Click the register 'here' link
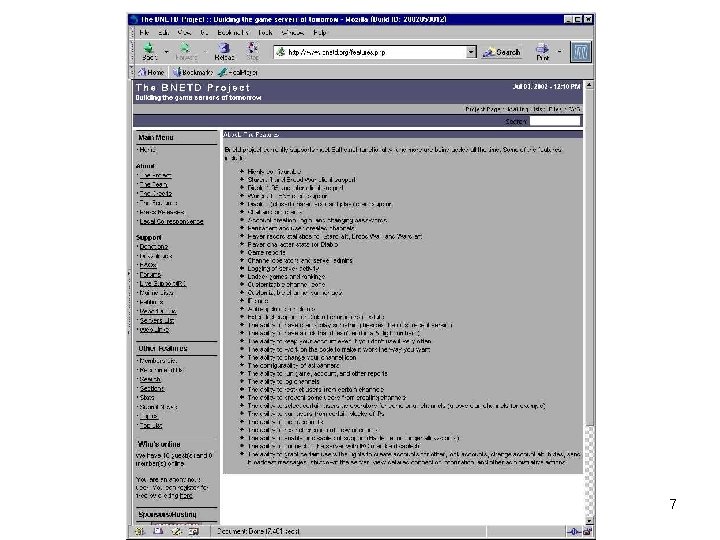 coord(186,496)
